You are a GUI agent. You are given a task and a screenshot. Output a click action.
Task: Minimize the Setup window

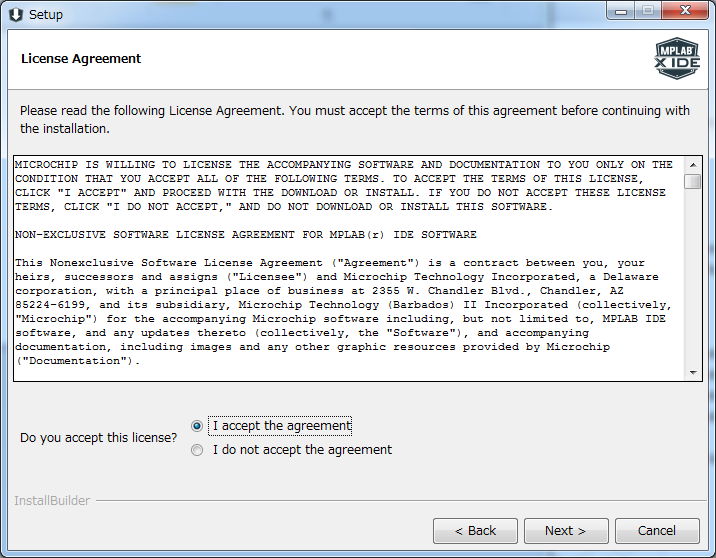[x=620, y=11]
